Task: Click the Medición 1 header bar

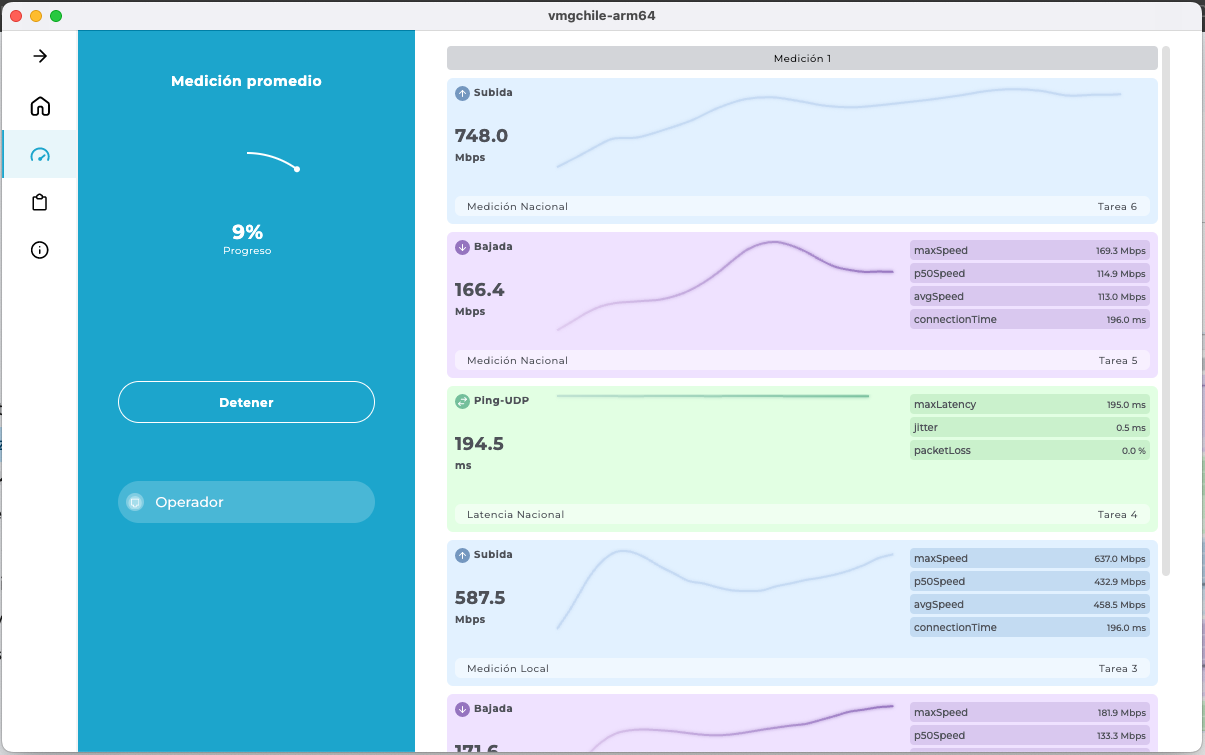Action: (802, 58)
